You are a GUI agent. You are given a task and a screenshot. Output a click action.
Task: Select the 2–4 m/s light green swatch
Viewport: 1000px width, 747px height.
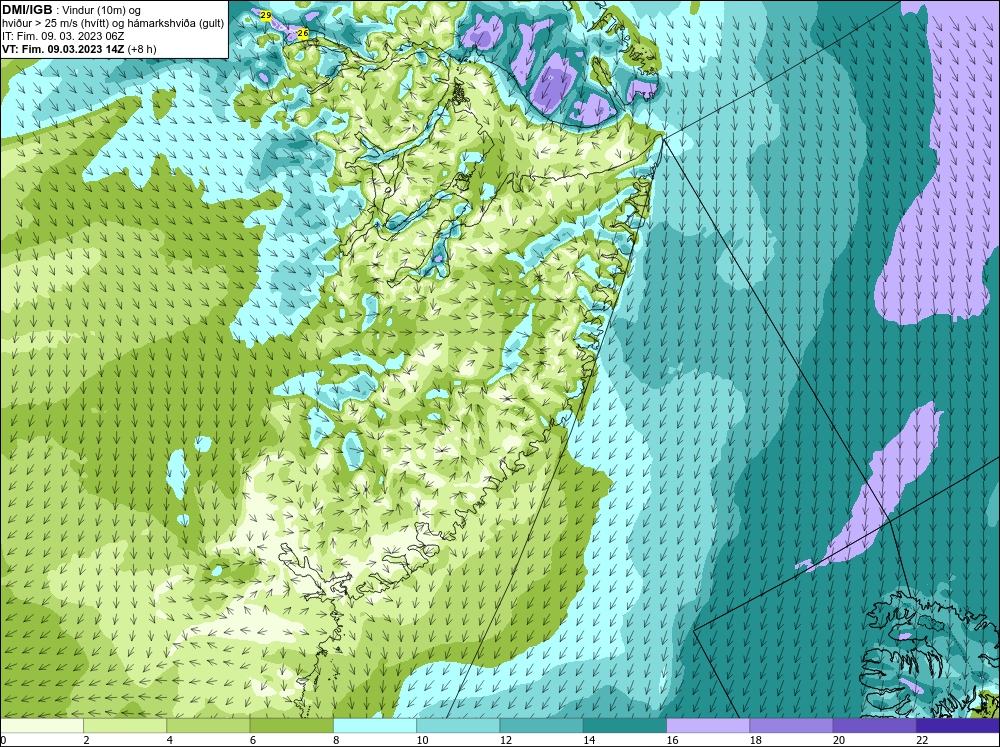click(125, 726)
